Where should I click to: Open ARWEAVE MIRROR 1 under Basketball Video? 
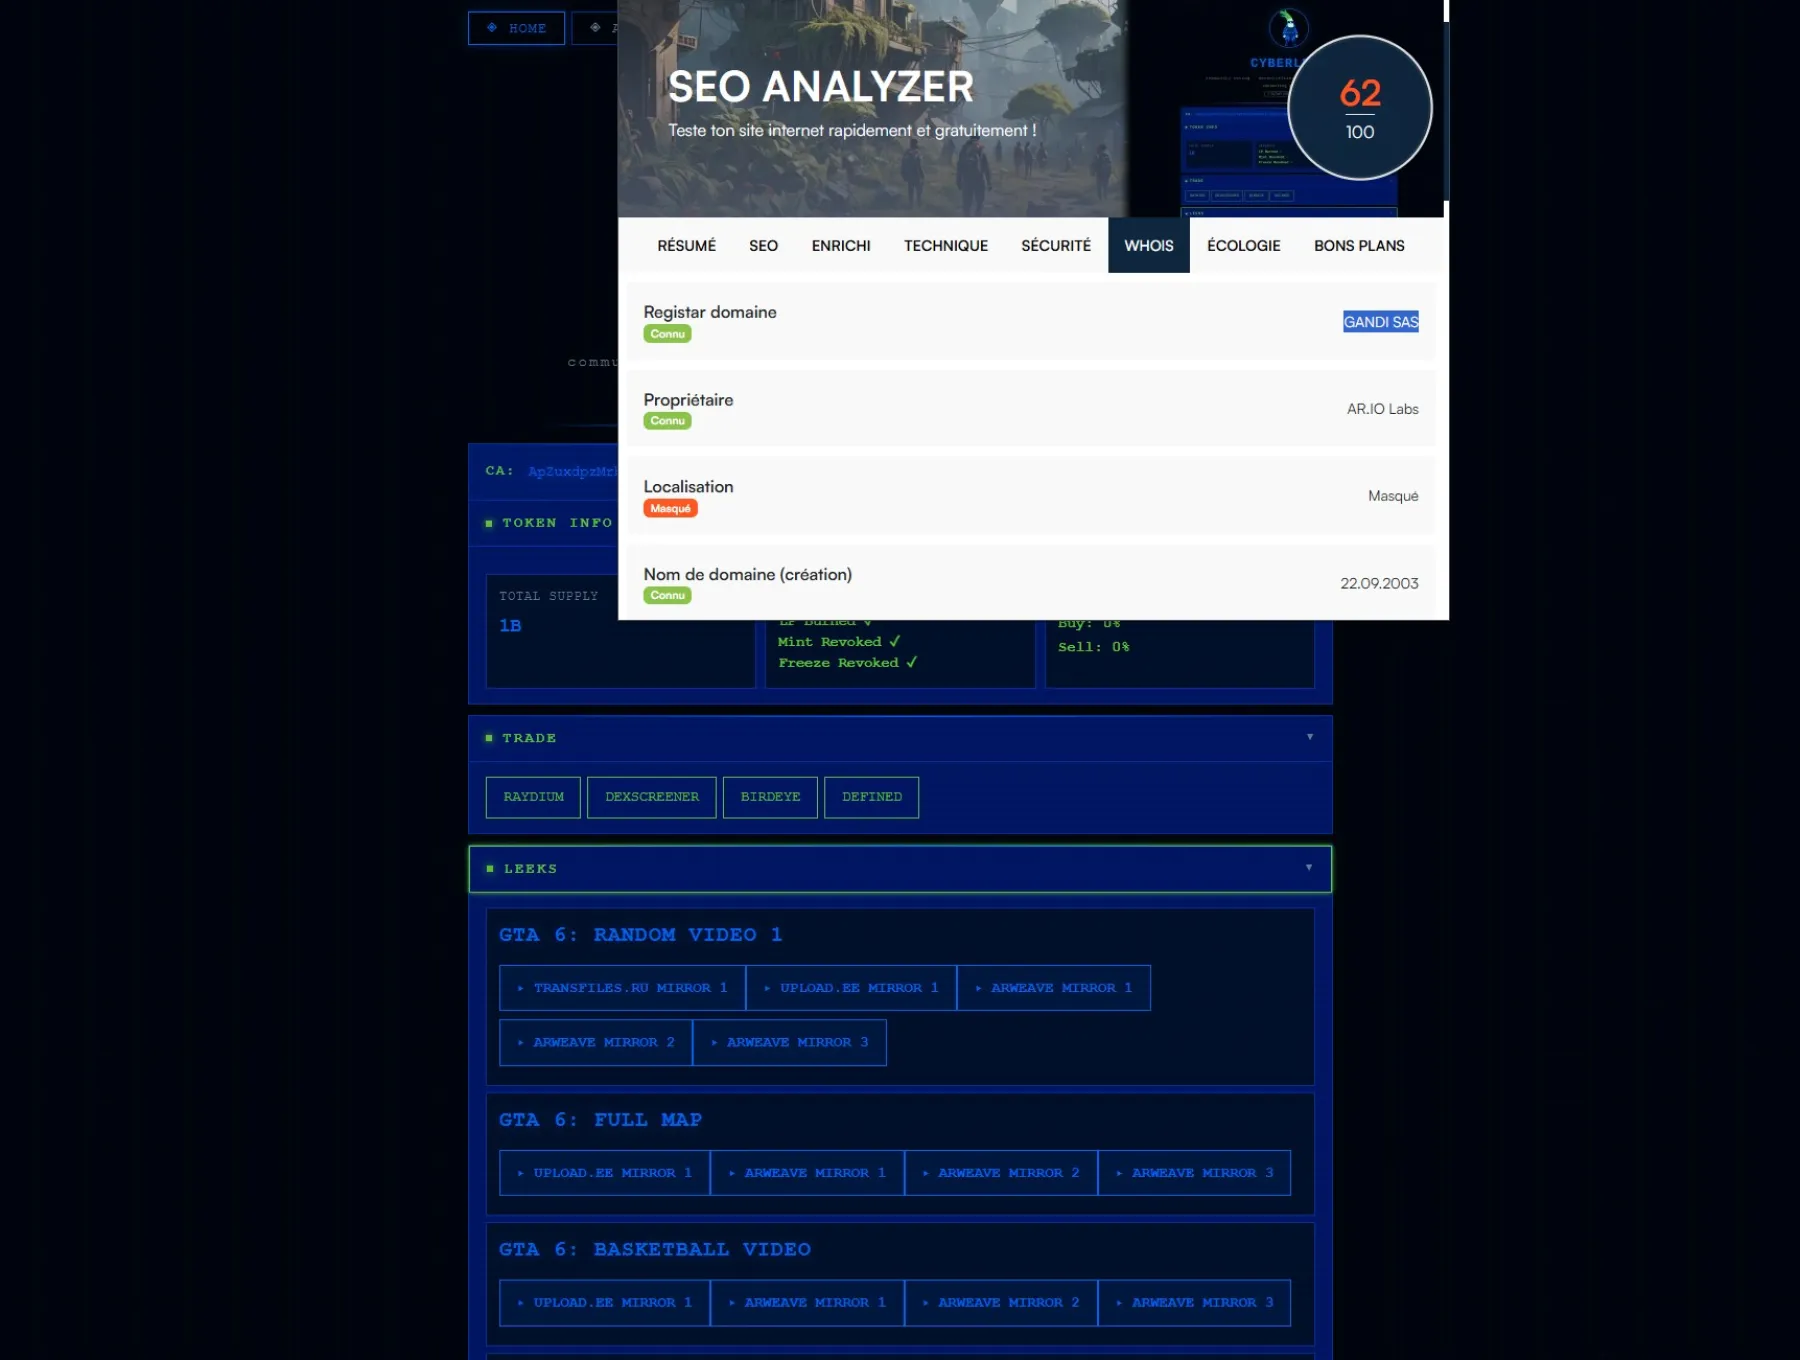point(807,1303)
